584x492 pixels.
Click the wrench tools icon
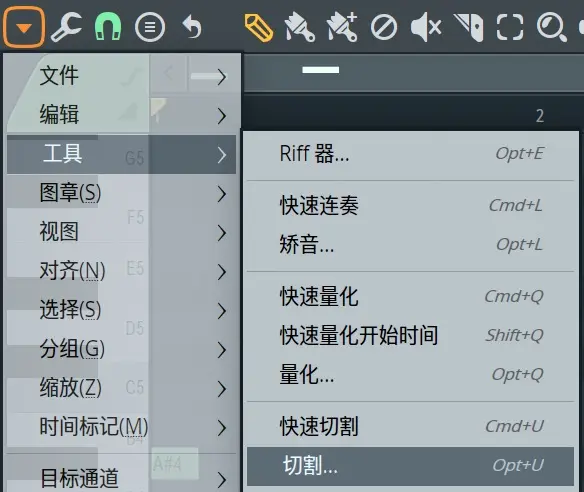click(66, 27)
